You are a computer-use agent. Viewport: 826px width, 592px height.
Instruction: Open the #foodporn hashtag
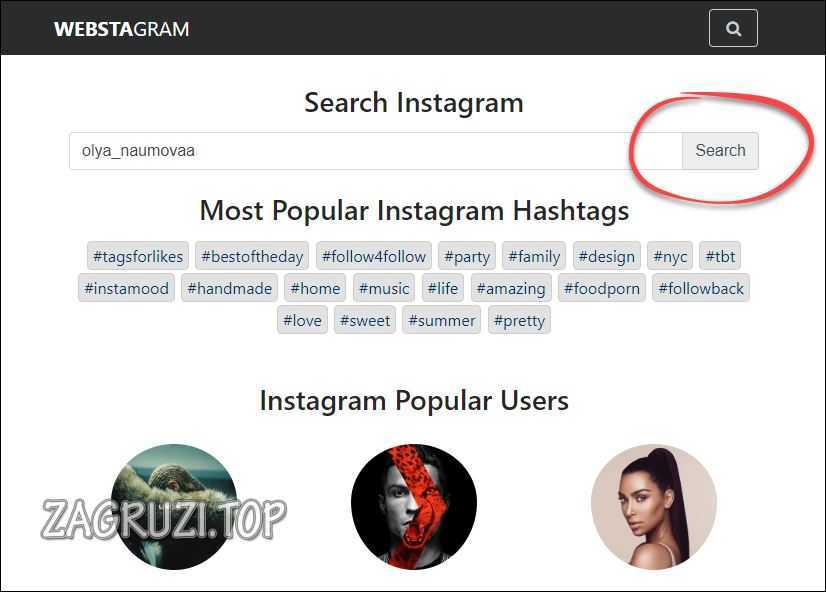[602, 288]
